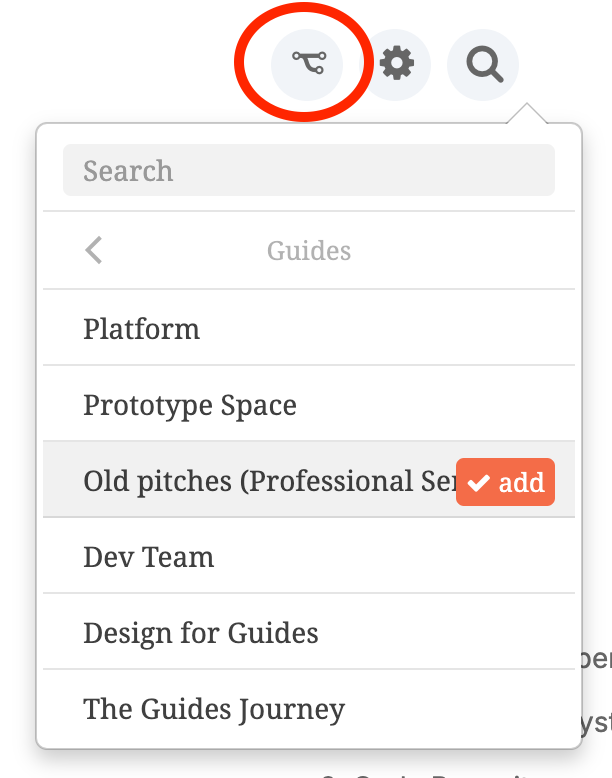
Task: Select Old pitches (Professional Ser… row
Action: point(309,480)
